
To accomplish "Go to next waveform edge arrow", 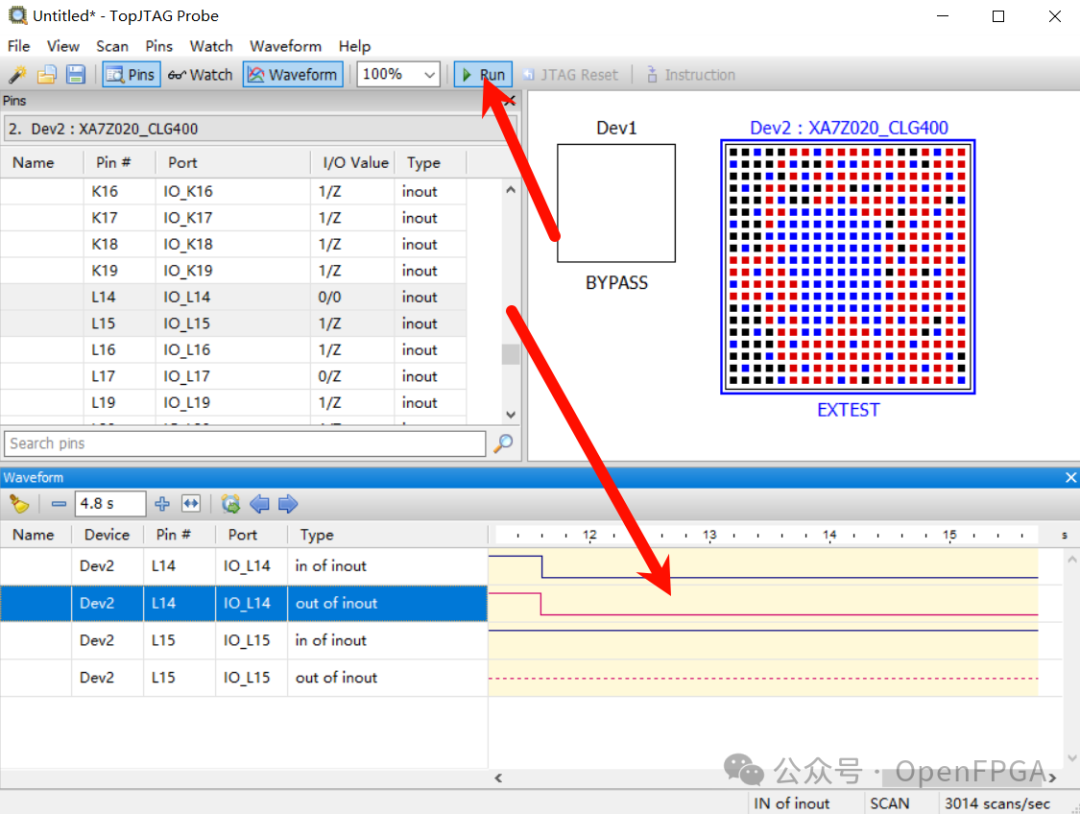I will tap(288, 504).
